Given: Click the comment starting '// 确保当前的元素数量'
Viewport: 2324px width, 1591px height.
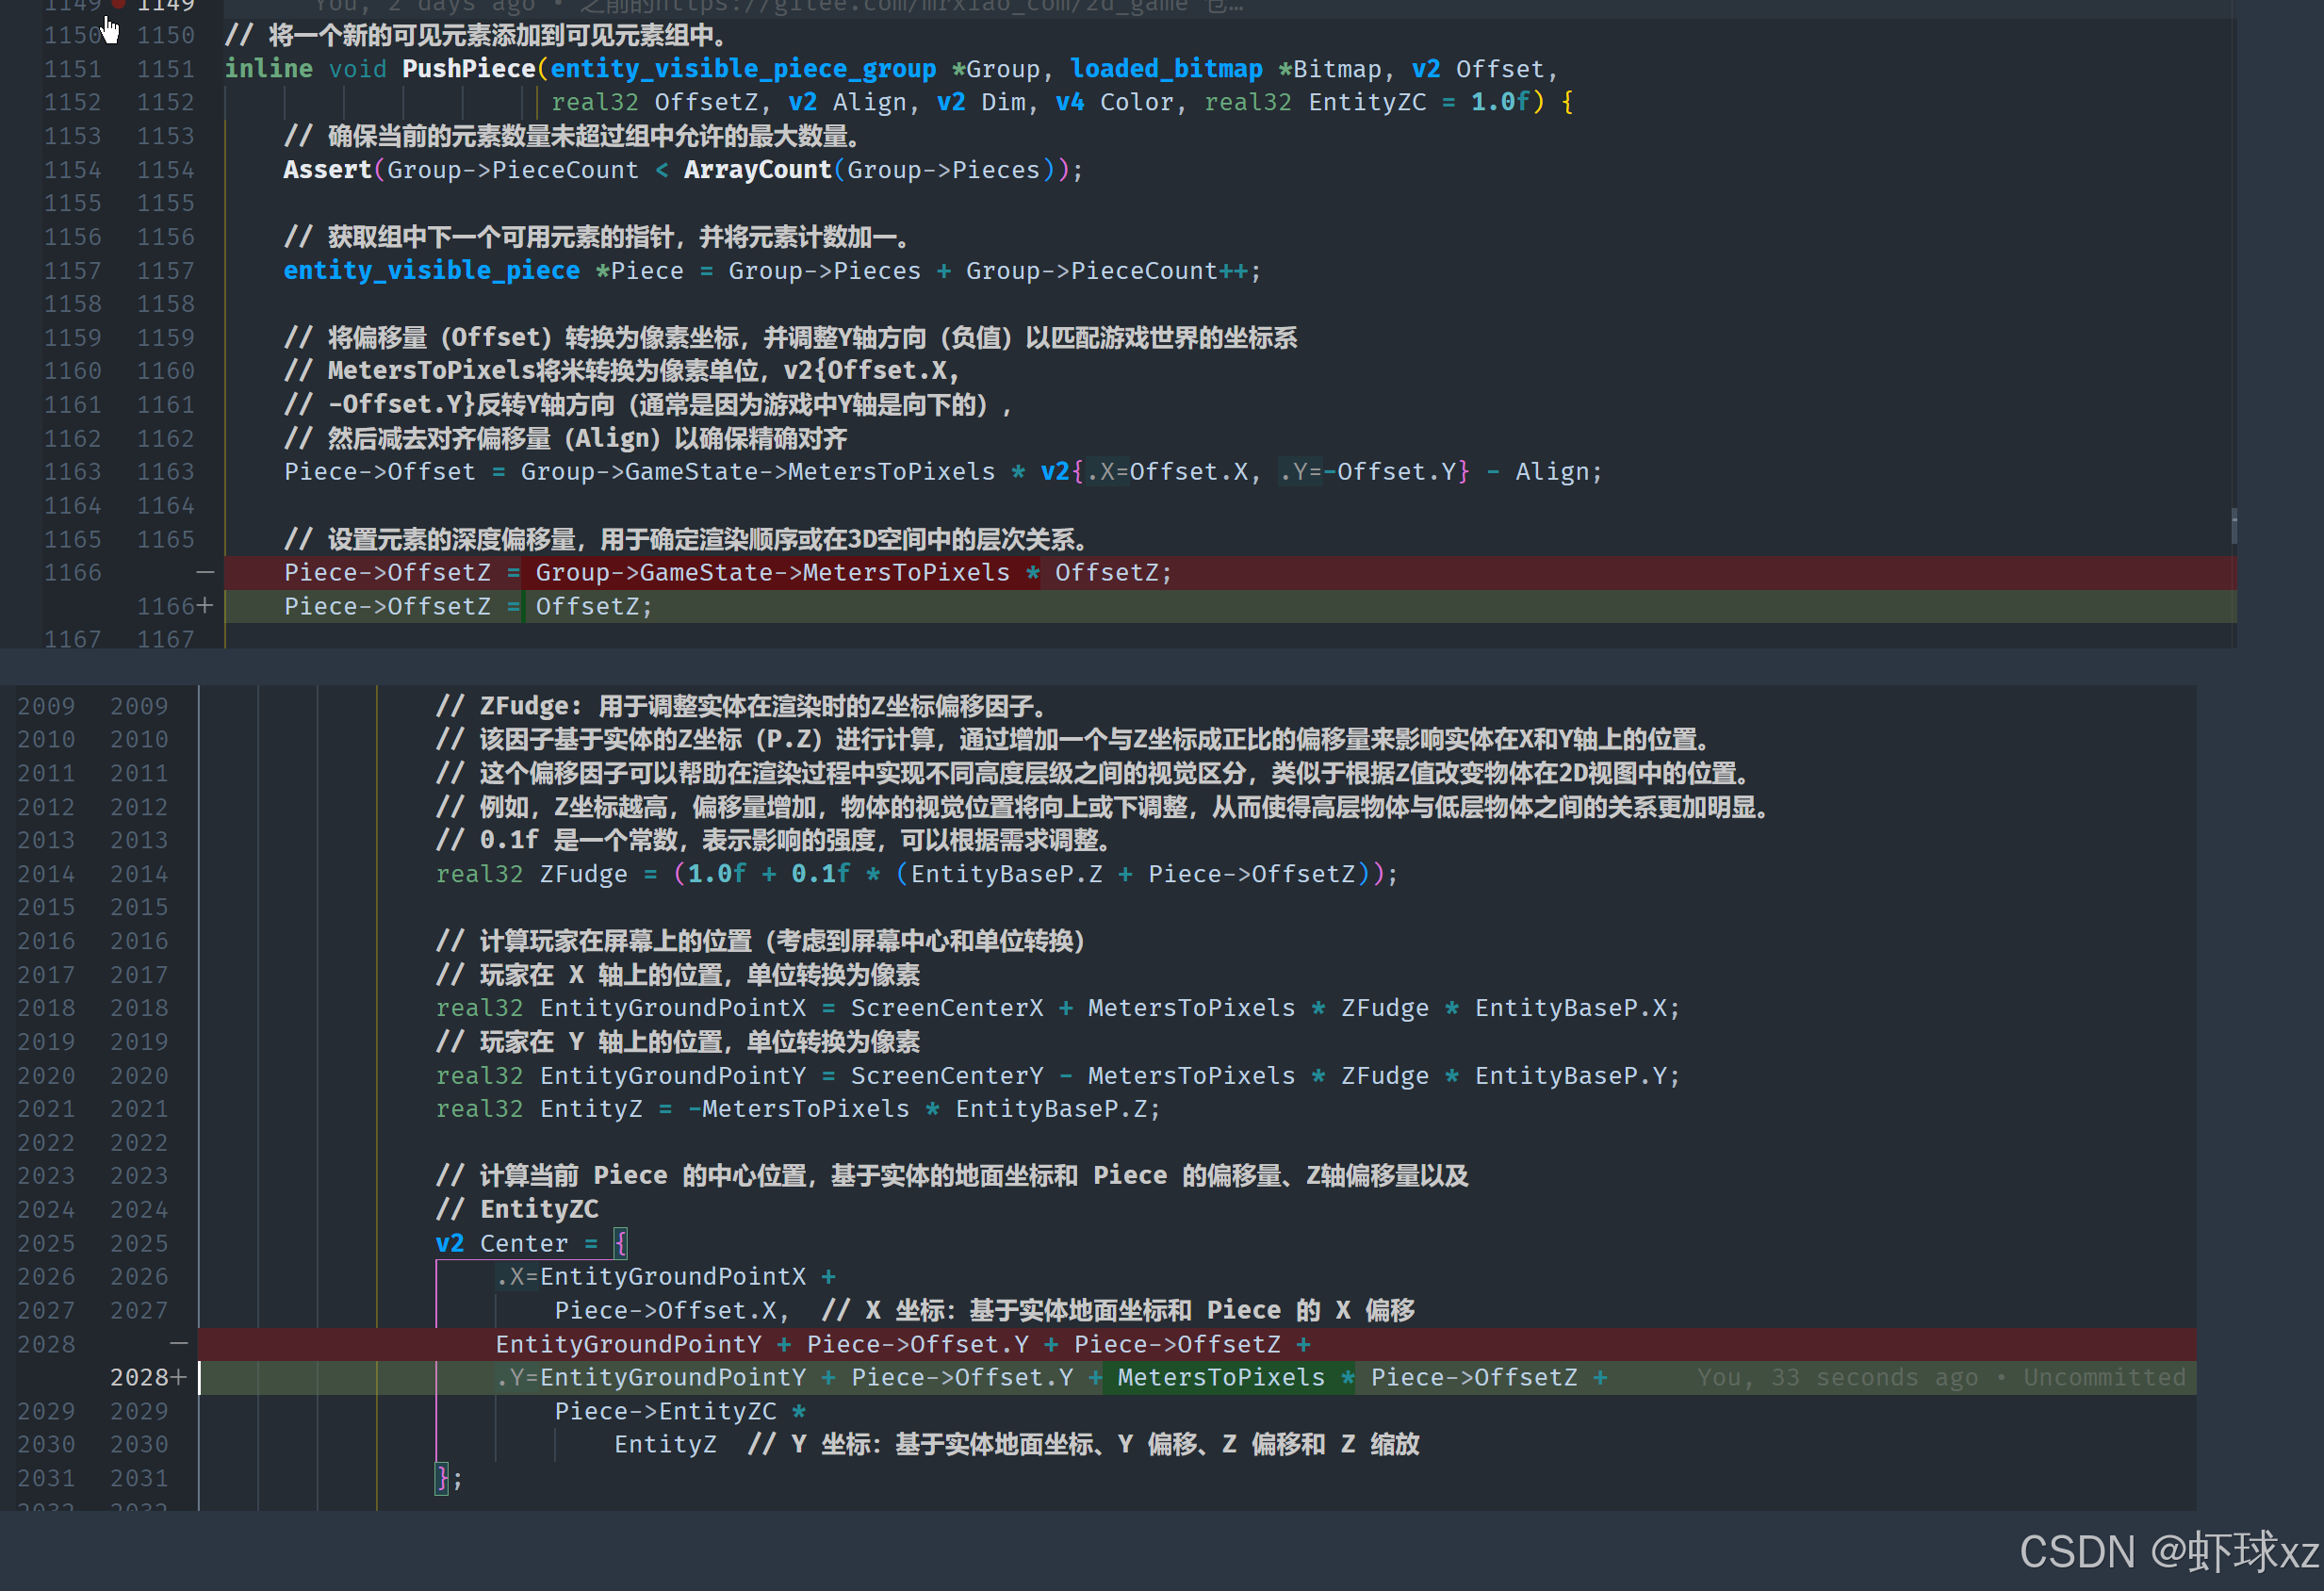Looking at the screenshot, I should pos(572,136).
